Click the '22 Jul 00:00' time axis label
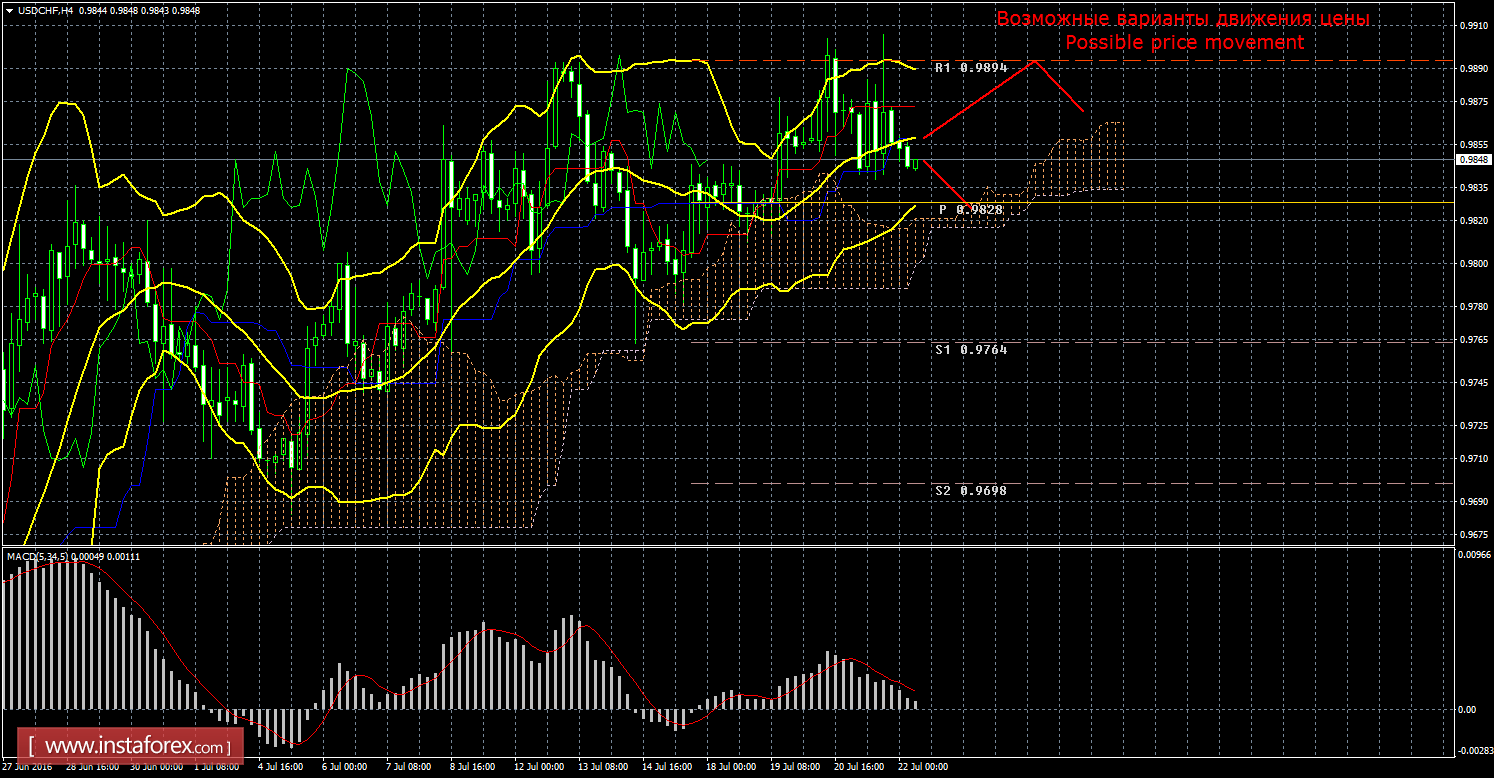The image size is (1494, 778). (x=922, y=768)
